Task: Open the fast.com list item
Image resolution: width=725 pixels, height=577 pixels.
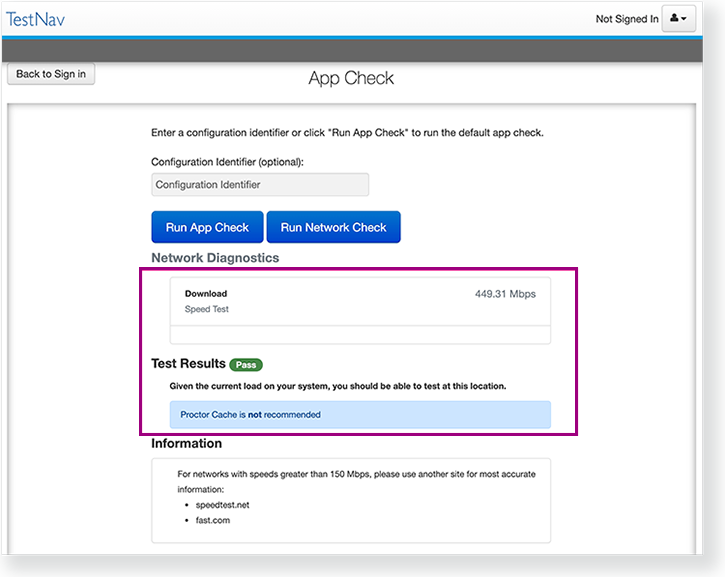Action: (x=213, y=522)
